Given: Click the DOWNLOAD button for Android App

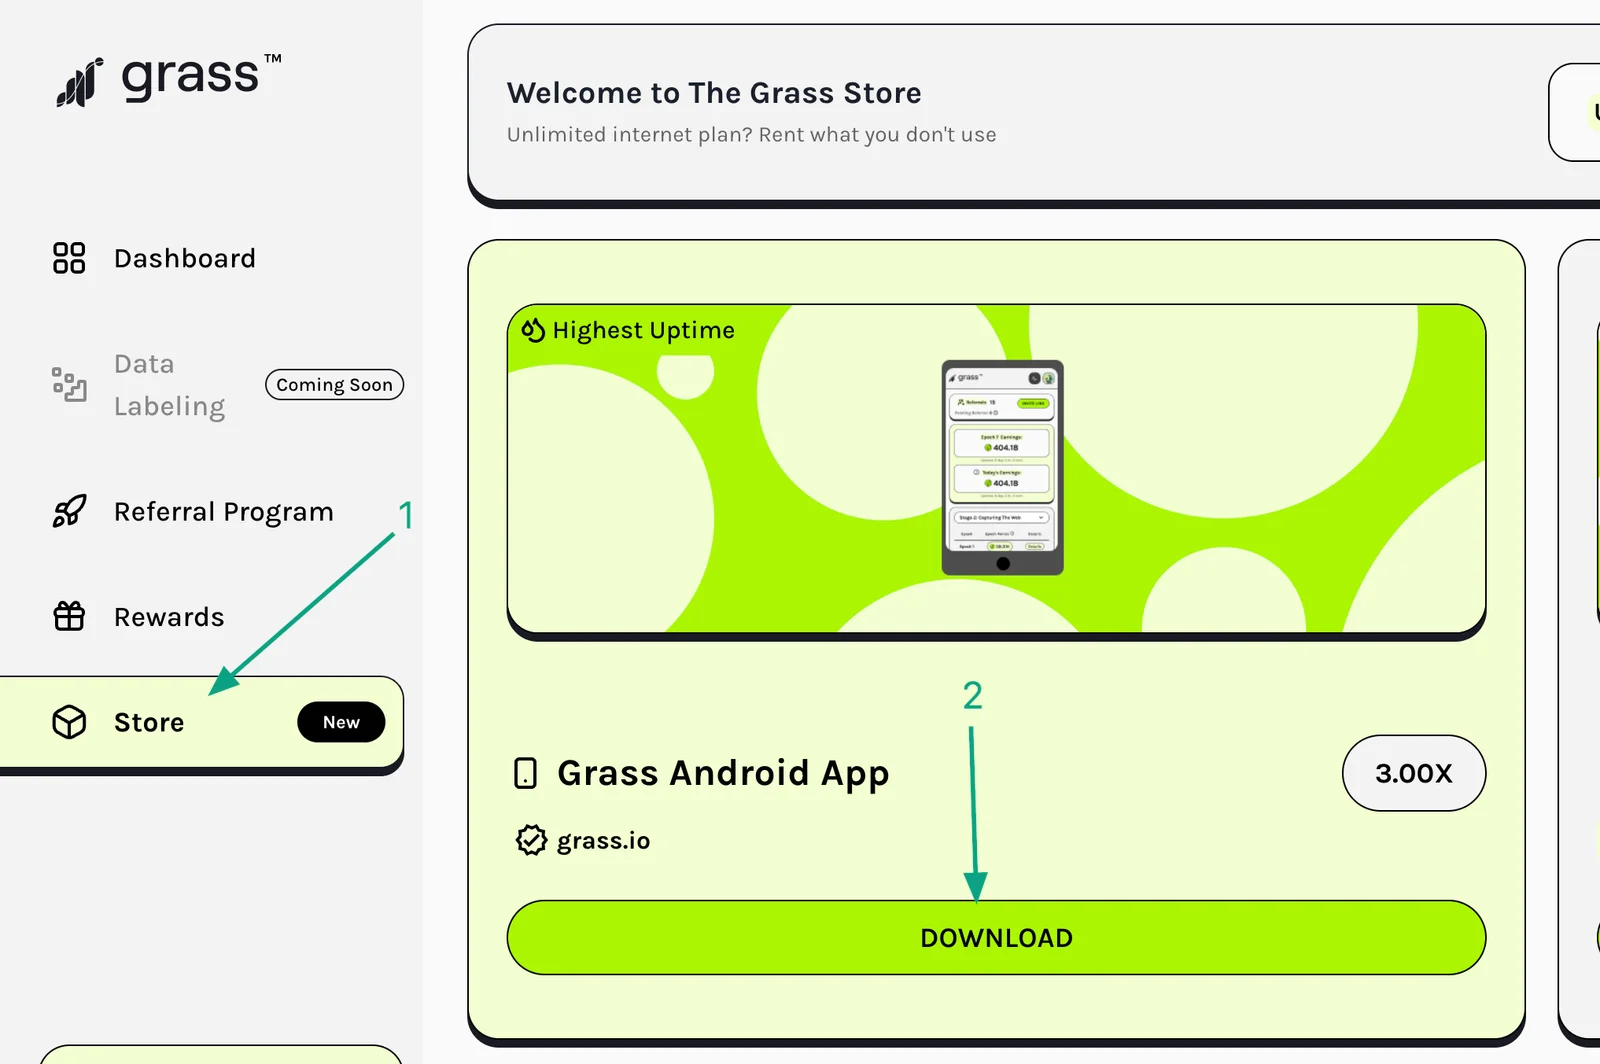Looking at the screenshot, I should point(996,938).
